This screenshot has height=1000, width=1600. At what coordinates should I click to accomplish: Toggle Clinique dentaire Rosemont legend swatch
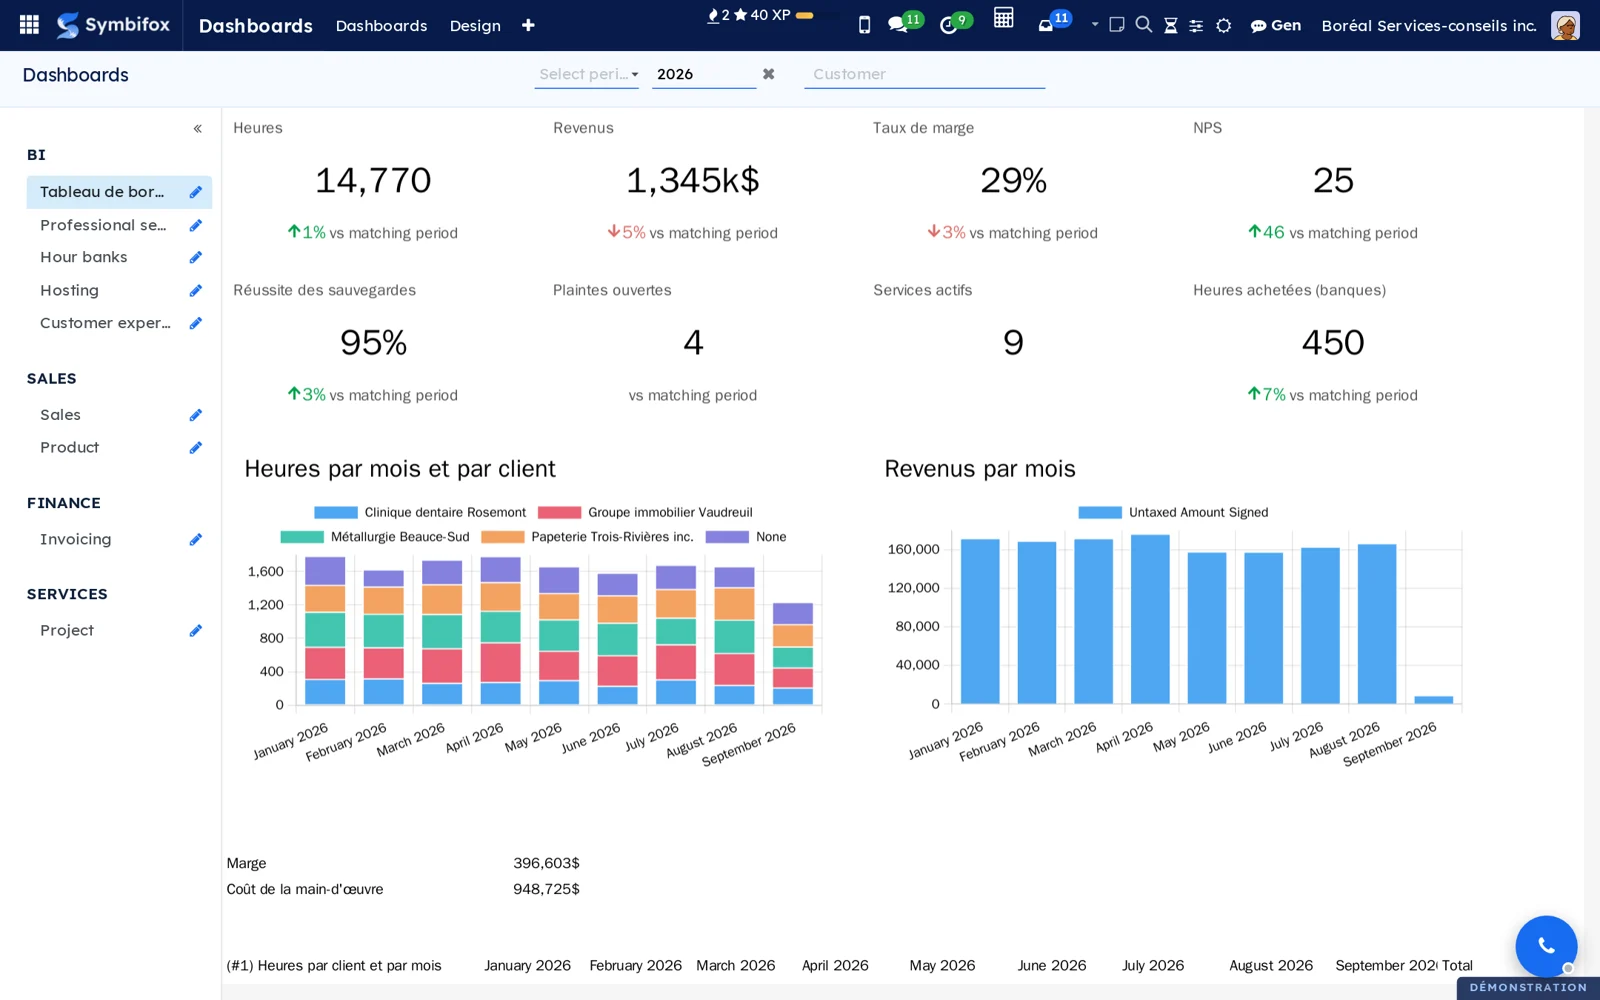pyautogui.click(x=336, y=513)
